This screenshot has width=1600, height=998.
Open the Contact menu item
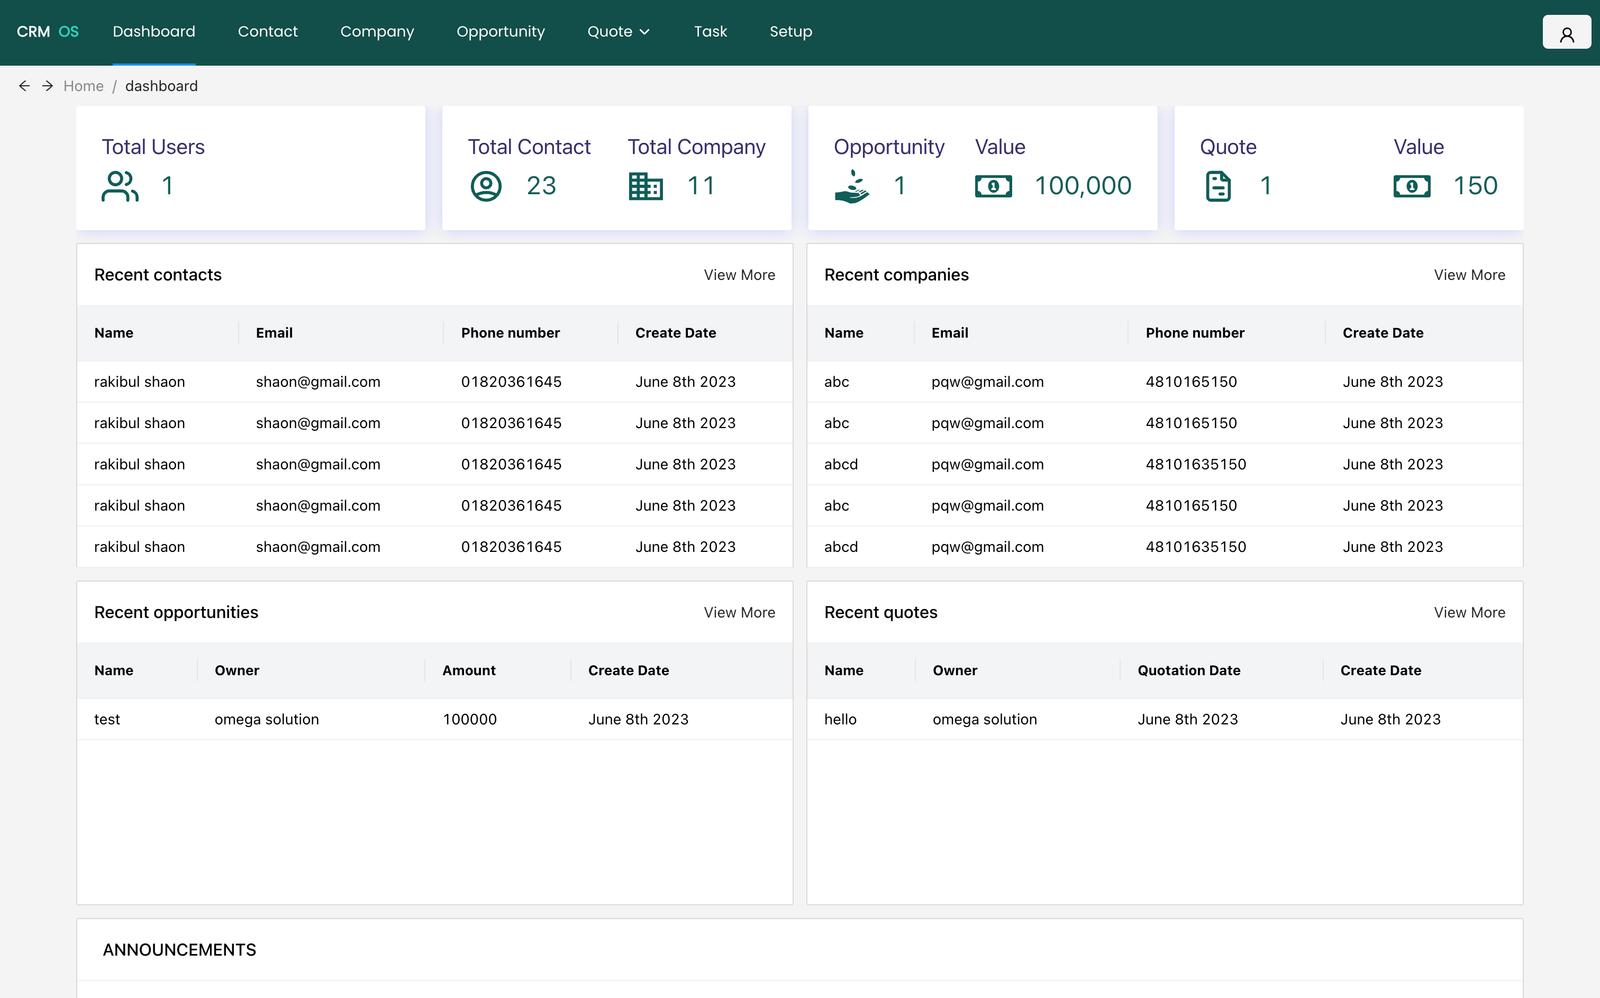click(267, 32)
